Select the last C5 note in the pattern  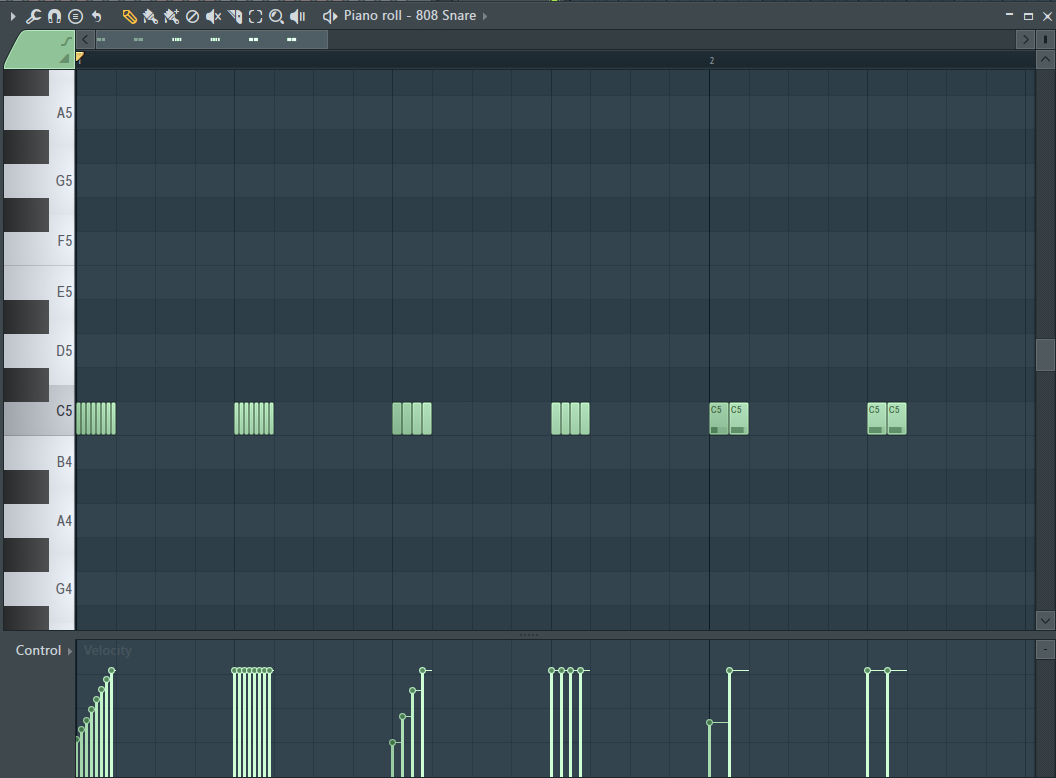pyautogui.click(x=896, y=419)
